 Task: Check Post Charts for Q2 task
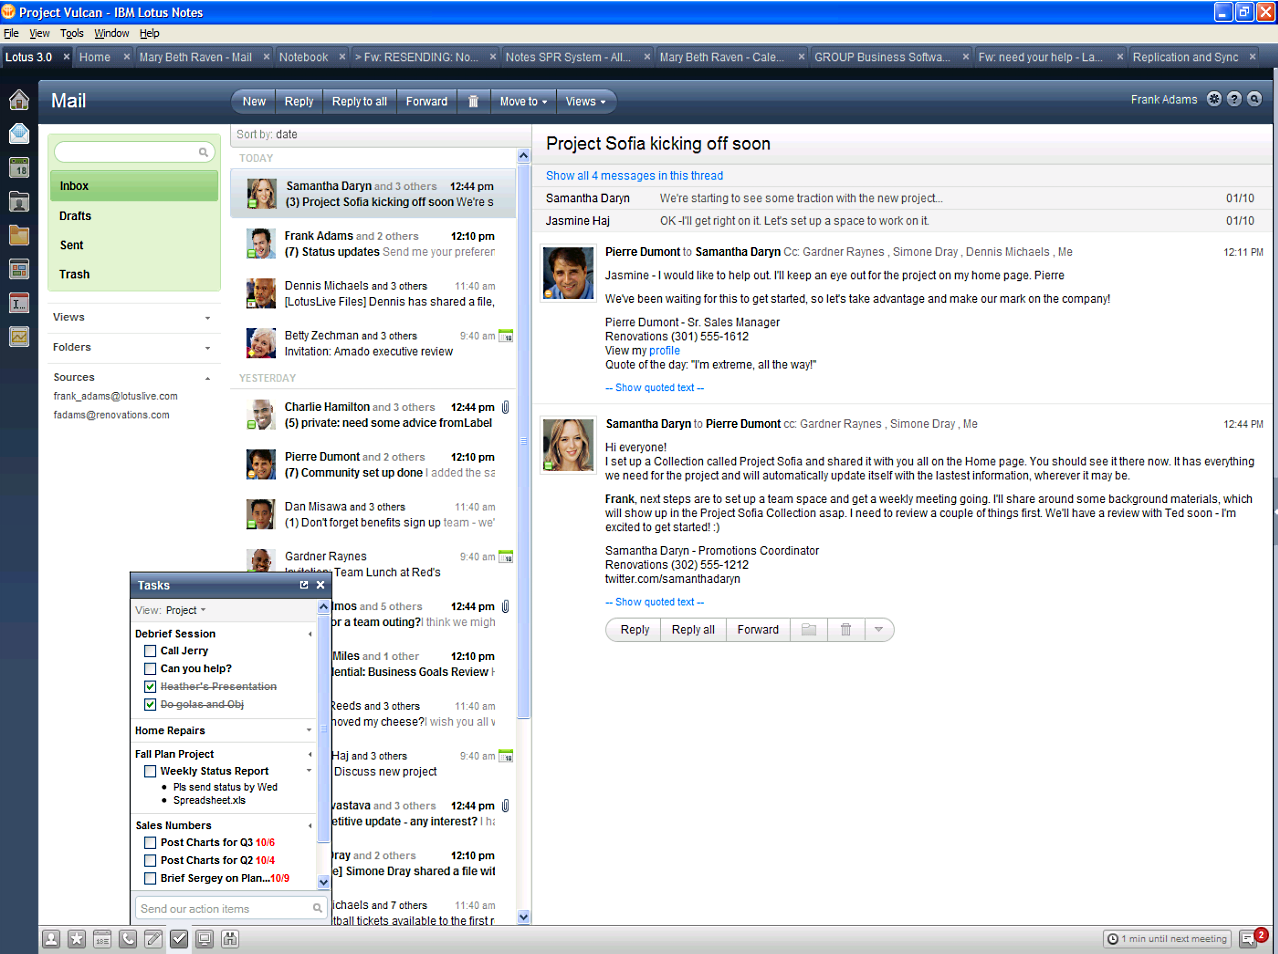(150, 861)
